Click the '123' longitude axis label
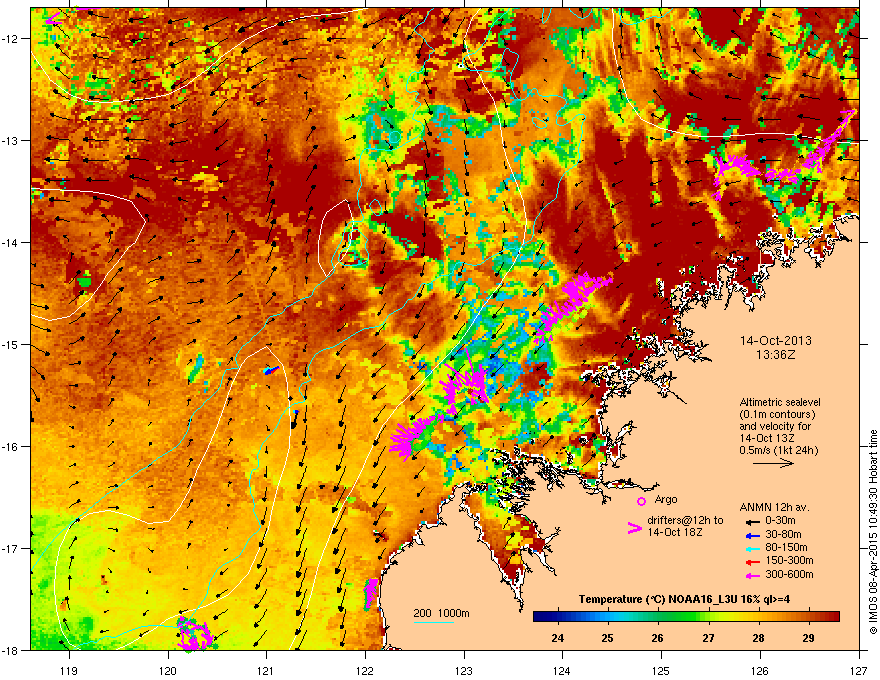Screen dimensions: 880x680 pyautogui.click(x=464, y=670)
